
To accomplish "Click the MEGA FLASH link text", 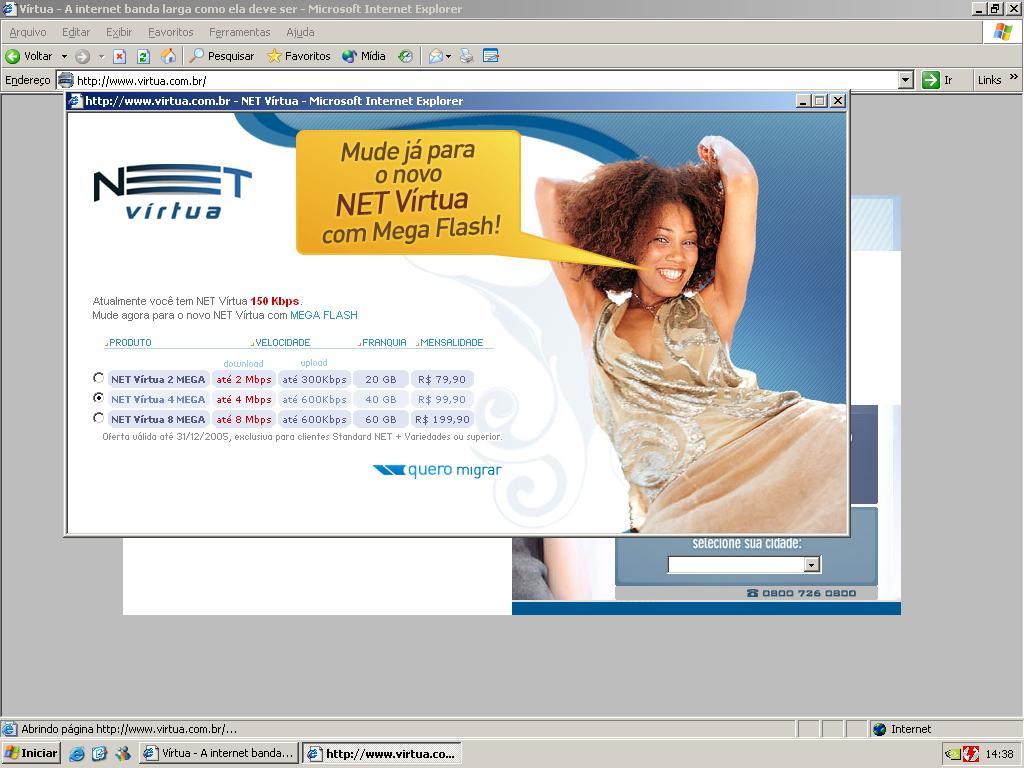I will click(x=324, y=315).
